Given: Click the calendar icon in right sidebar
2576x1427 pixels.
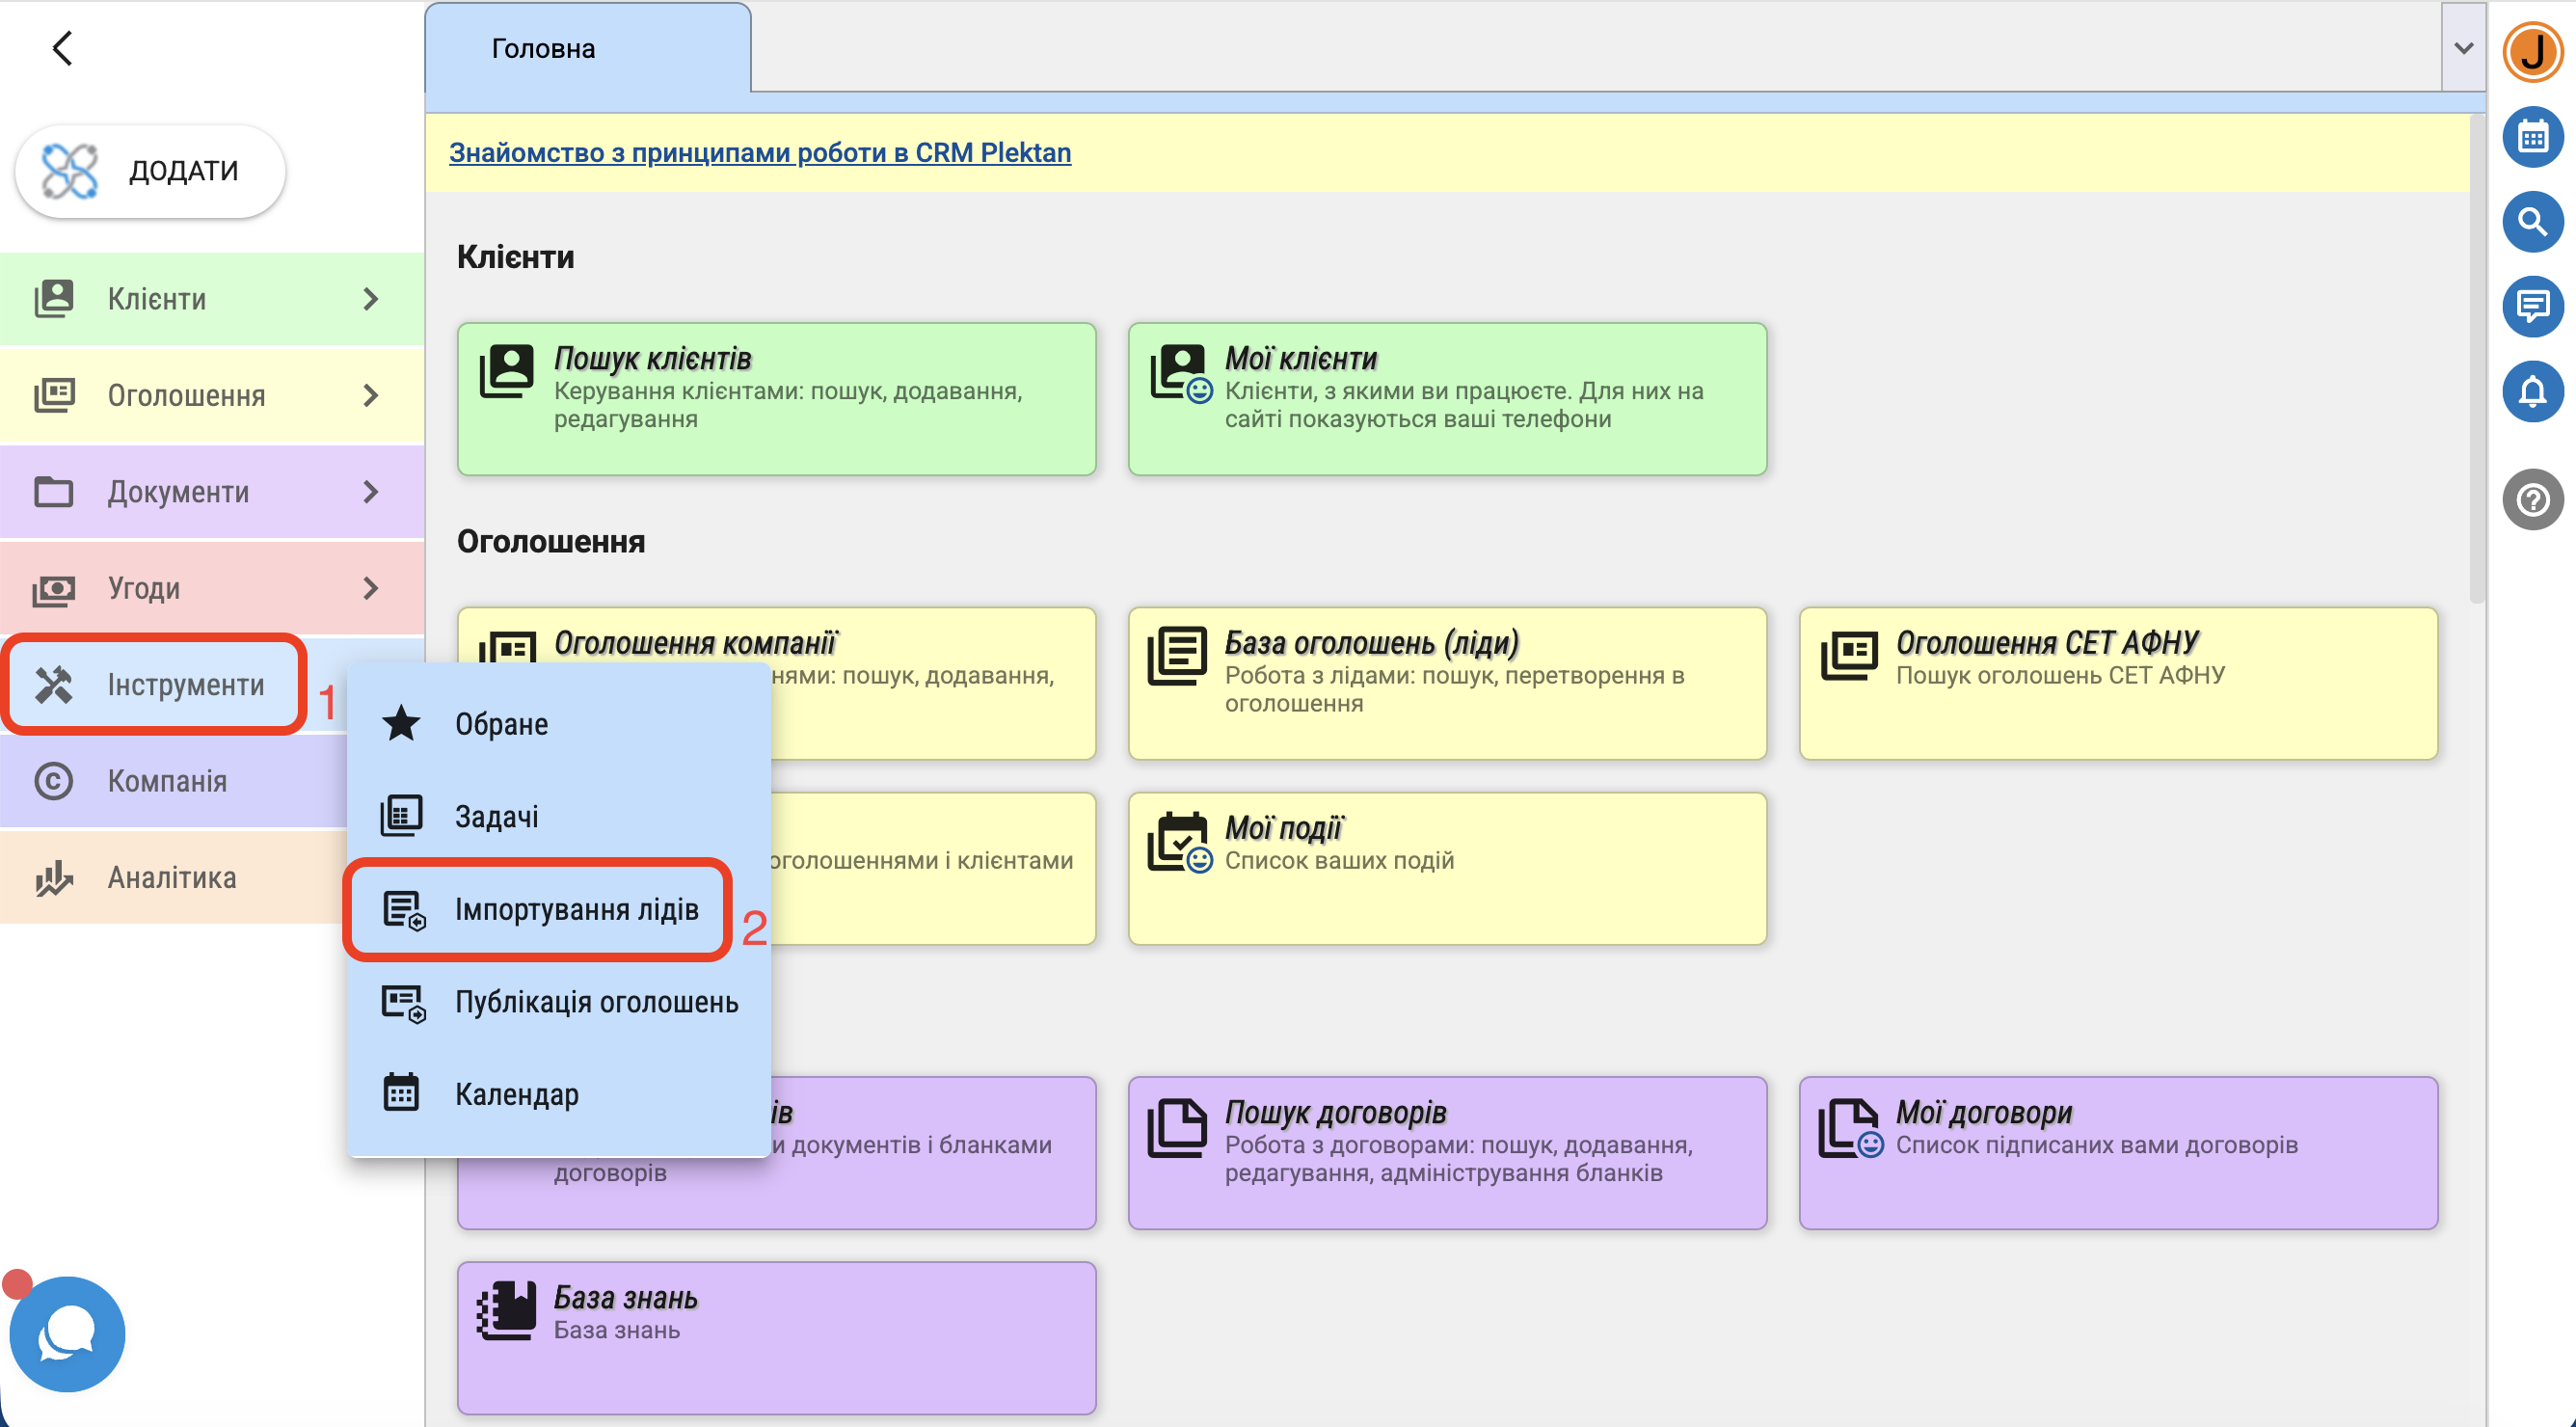Looking at the screenshot, I should click(2531, 137).
